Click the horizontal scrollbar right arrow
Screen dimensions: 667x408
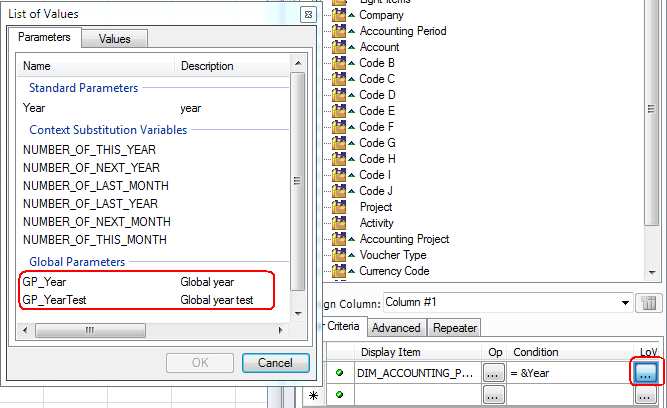point(280,330)
